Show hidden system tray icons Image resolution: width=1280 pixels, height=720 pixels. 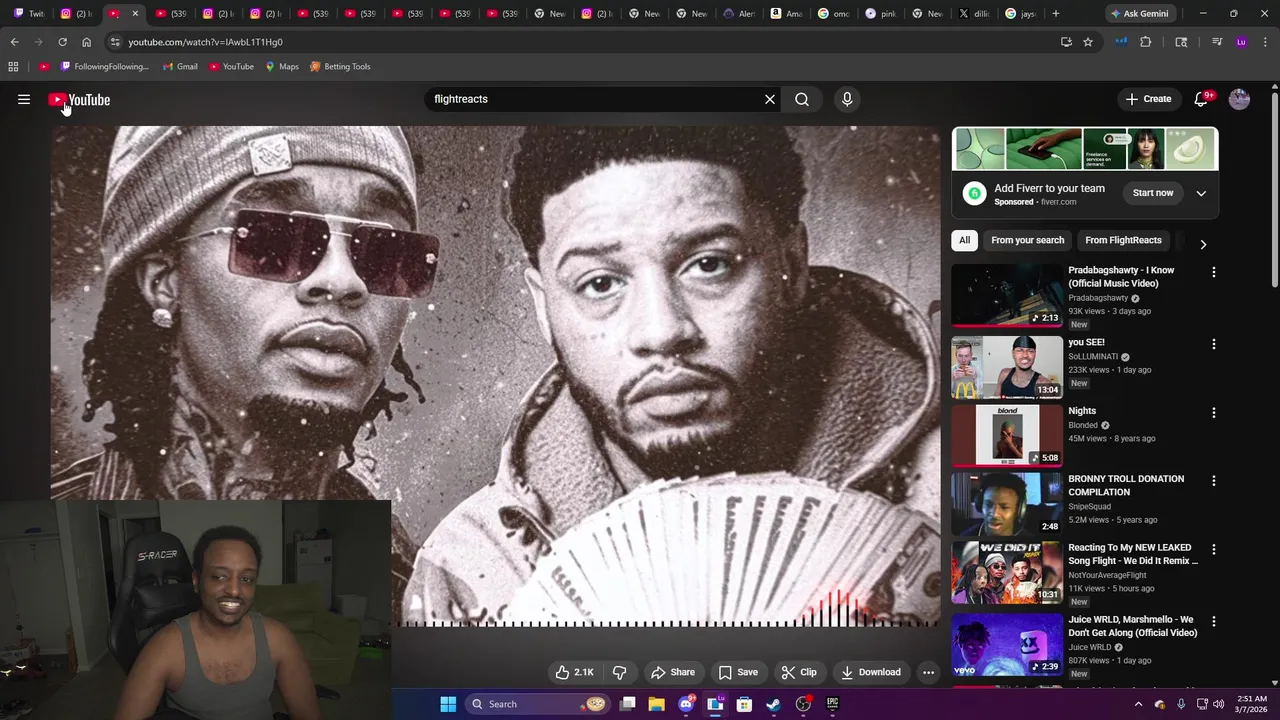1138,704
